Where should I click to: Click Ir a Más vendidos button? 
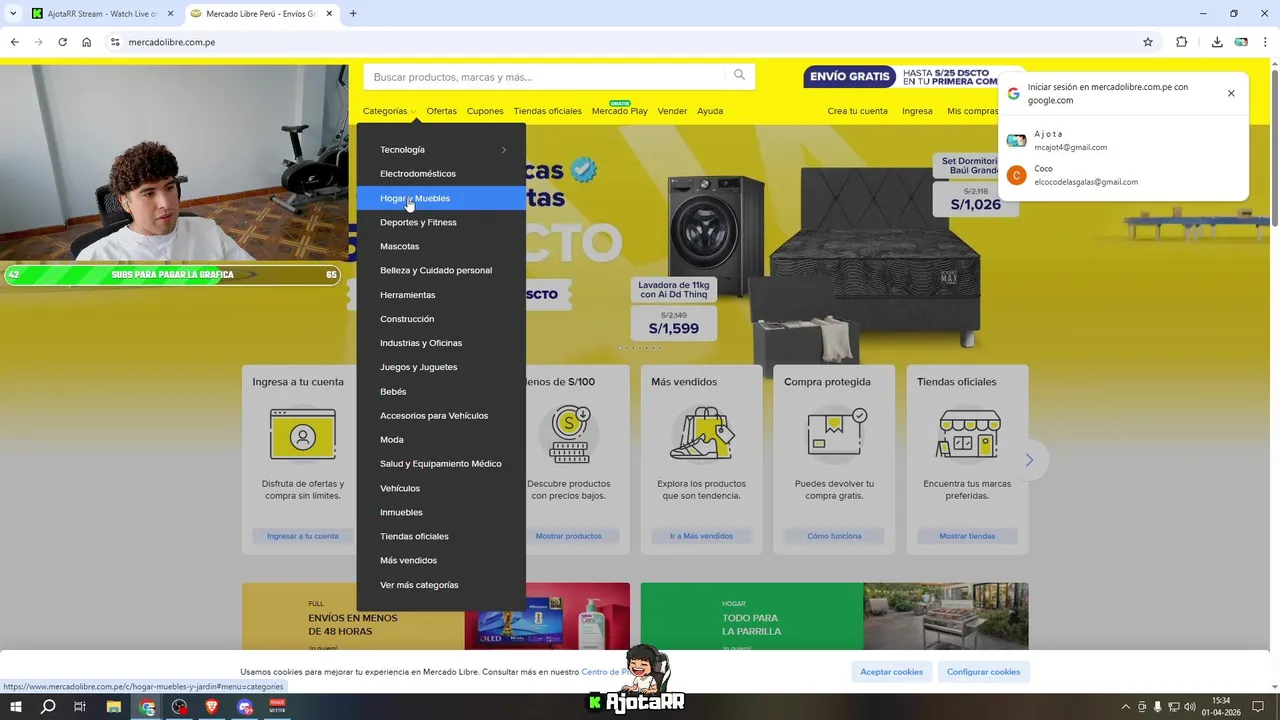[702, 536]
